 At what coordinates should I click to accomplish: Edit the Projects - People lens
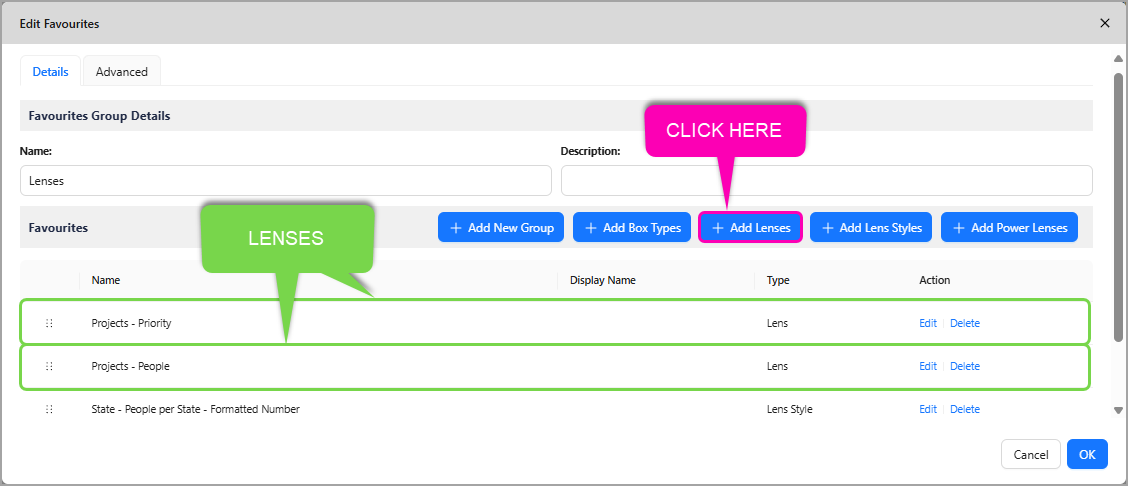pyautogui.click(x=928, y=366)
